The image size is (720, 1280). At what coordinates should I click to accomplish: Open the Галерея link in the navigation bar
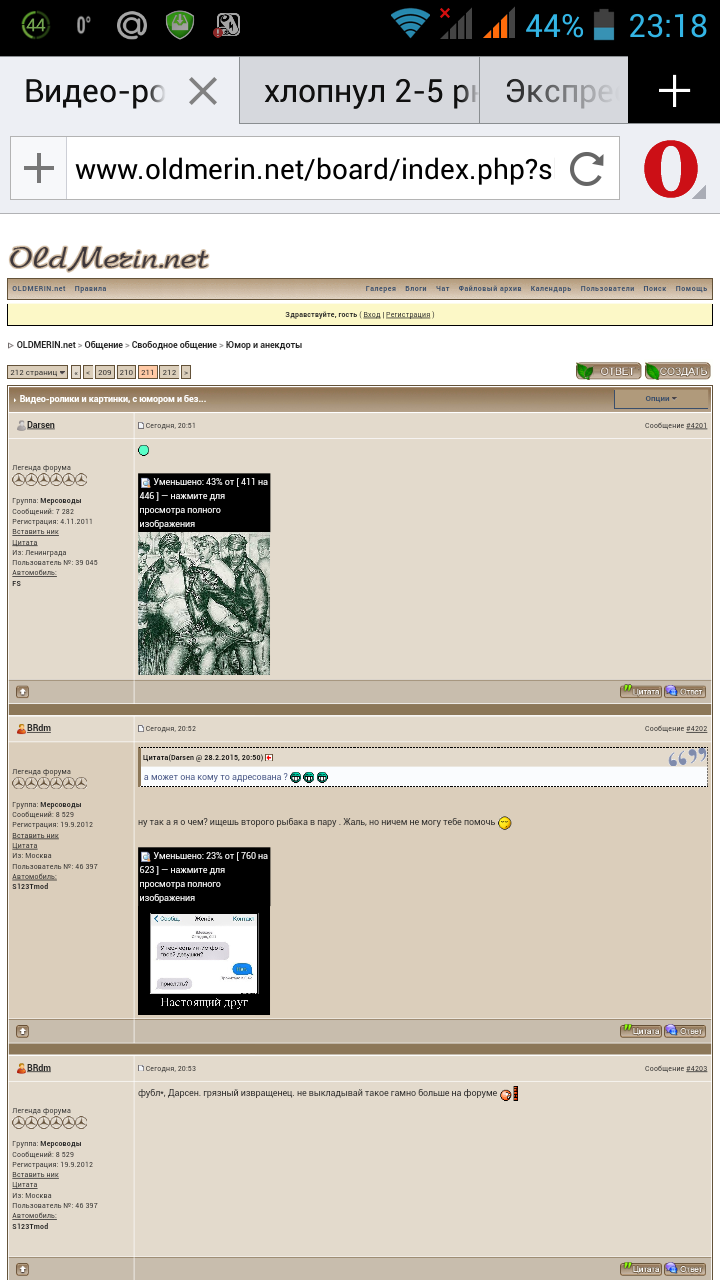pos(380,289)
